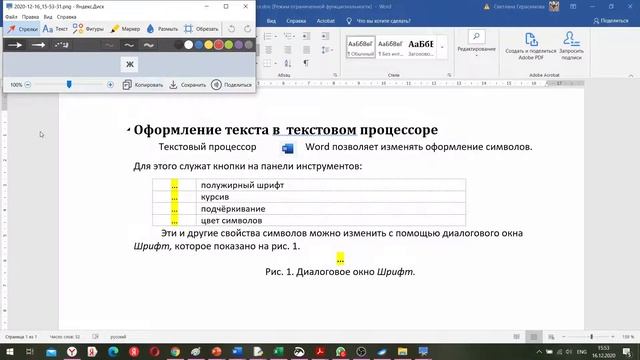Pick the red color swatch

coord(219,45)
